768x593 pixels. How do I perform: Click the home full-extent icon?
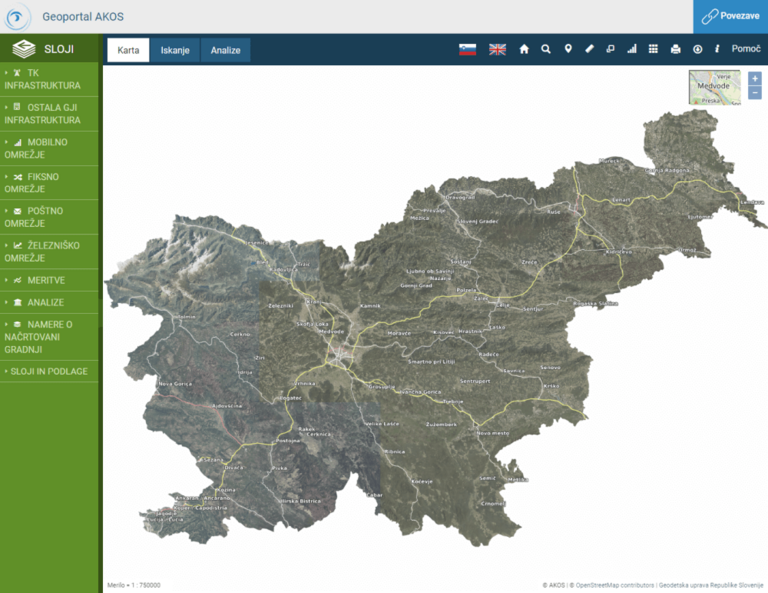pyautogui.click(x=524, y=49)
